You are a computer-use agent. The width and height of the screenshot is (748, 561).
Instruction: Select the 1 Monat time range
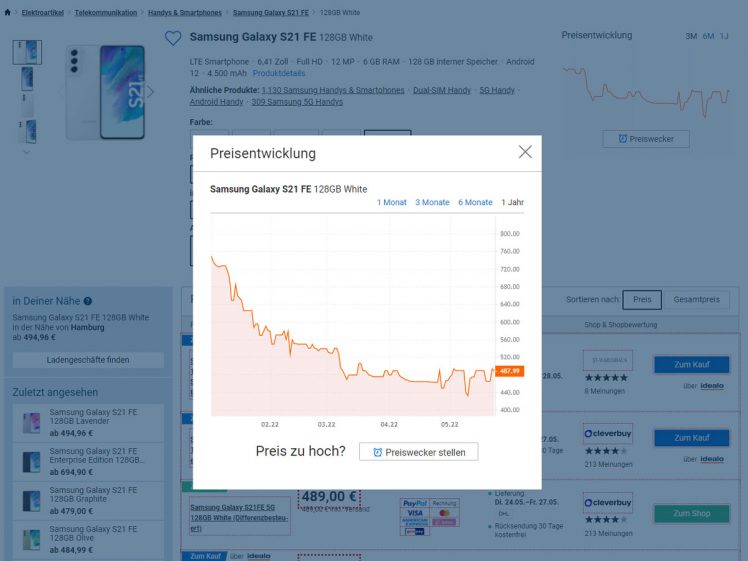(392, 202)
